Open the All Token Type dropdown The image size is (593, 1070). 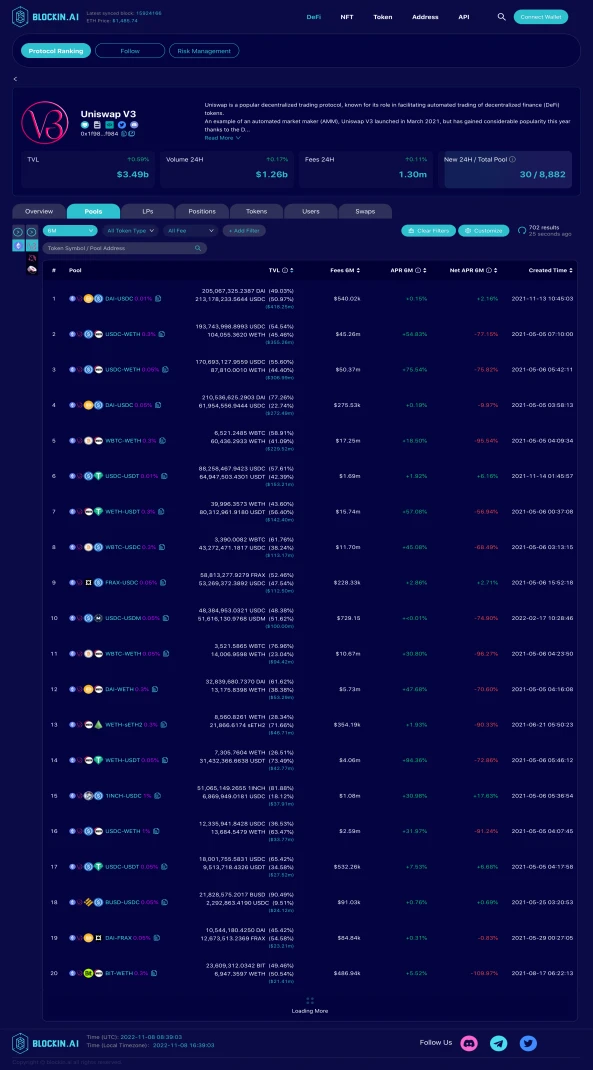[x=130, y=231]
